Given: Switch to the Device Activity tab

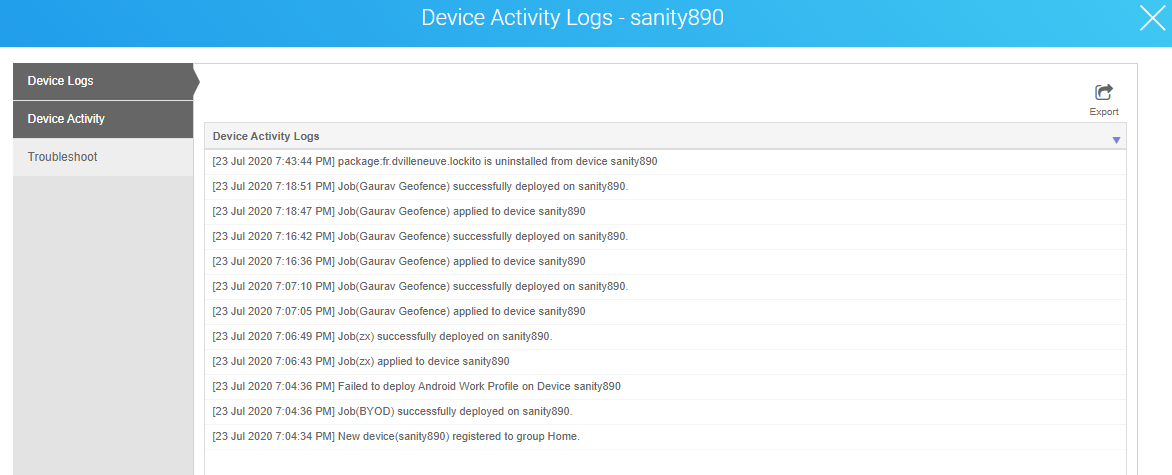Looking at the screenshot, I should click(103, 119).
